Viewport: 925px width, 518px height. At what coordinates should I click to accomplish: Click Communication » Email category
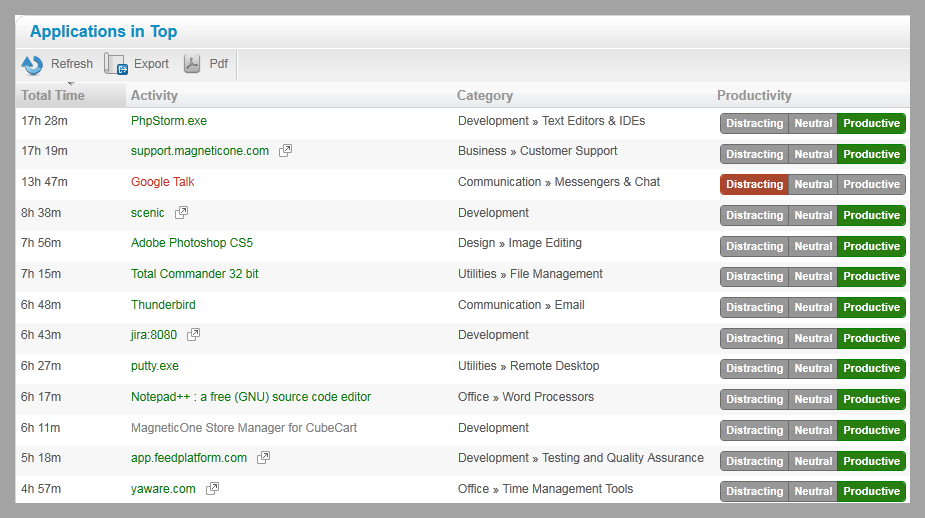tap(521, 305)
